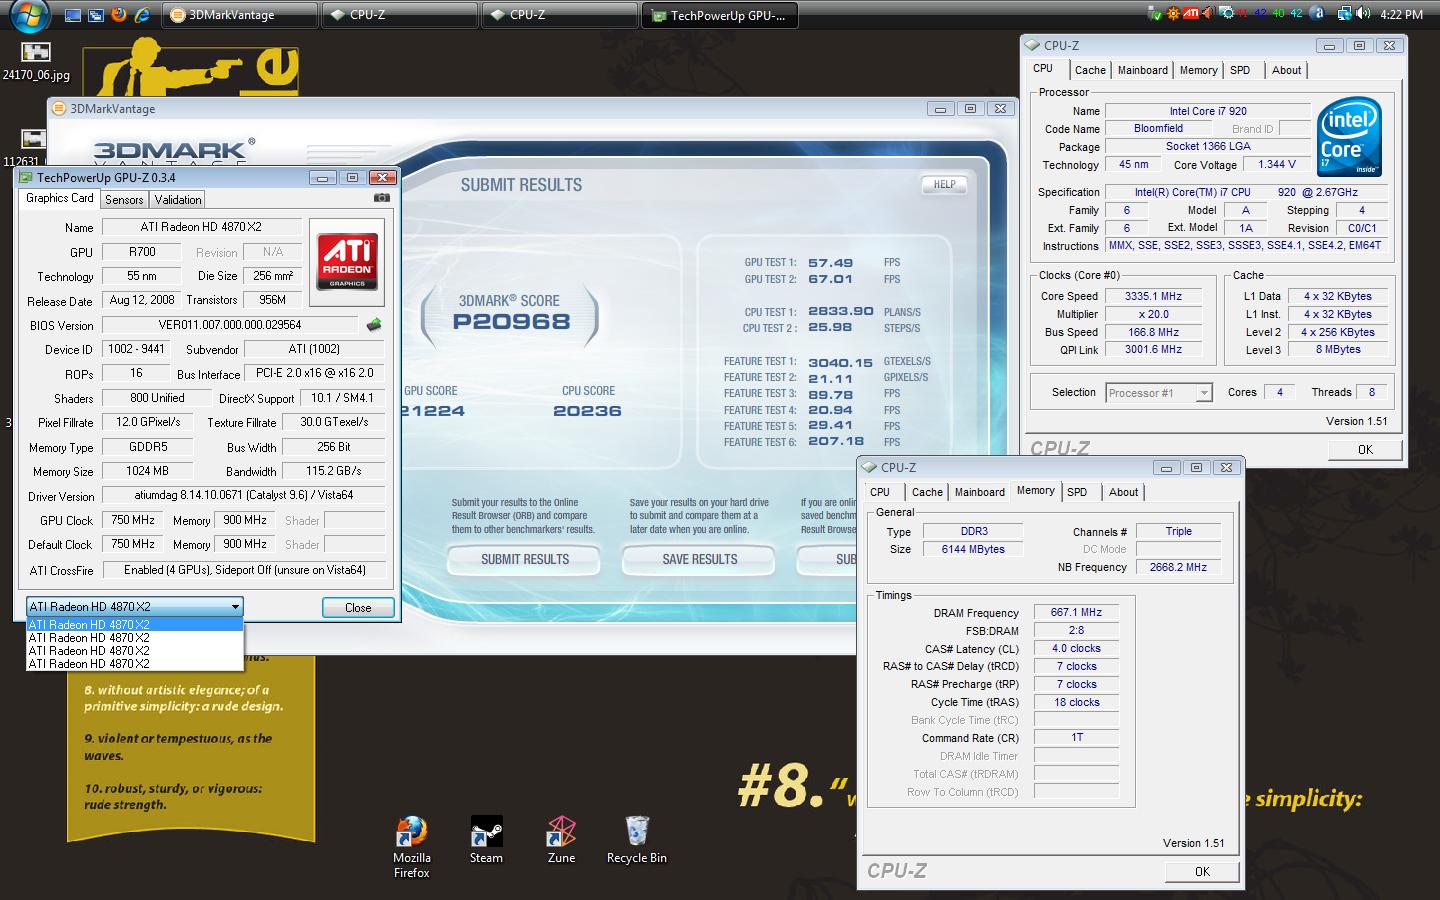The image size is (1440, 900).
Task: Launch Firefox from the quick launch bar
Action: [119, 14]
